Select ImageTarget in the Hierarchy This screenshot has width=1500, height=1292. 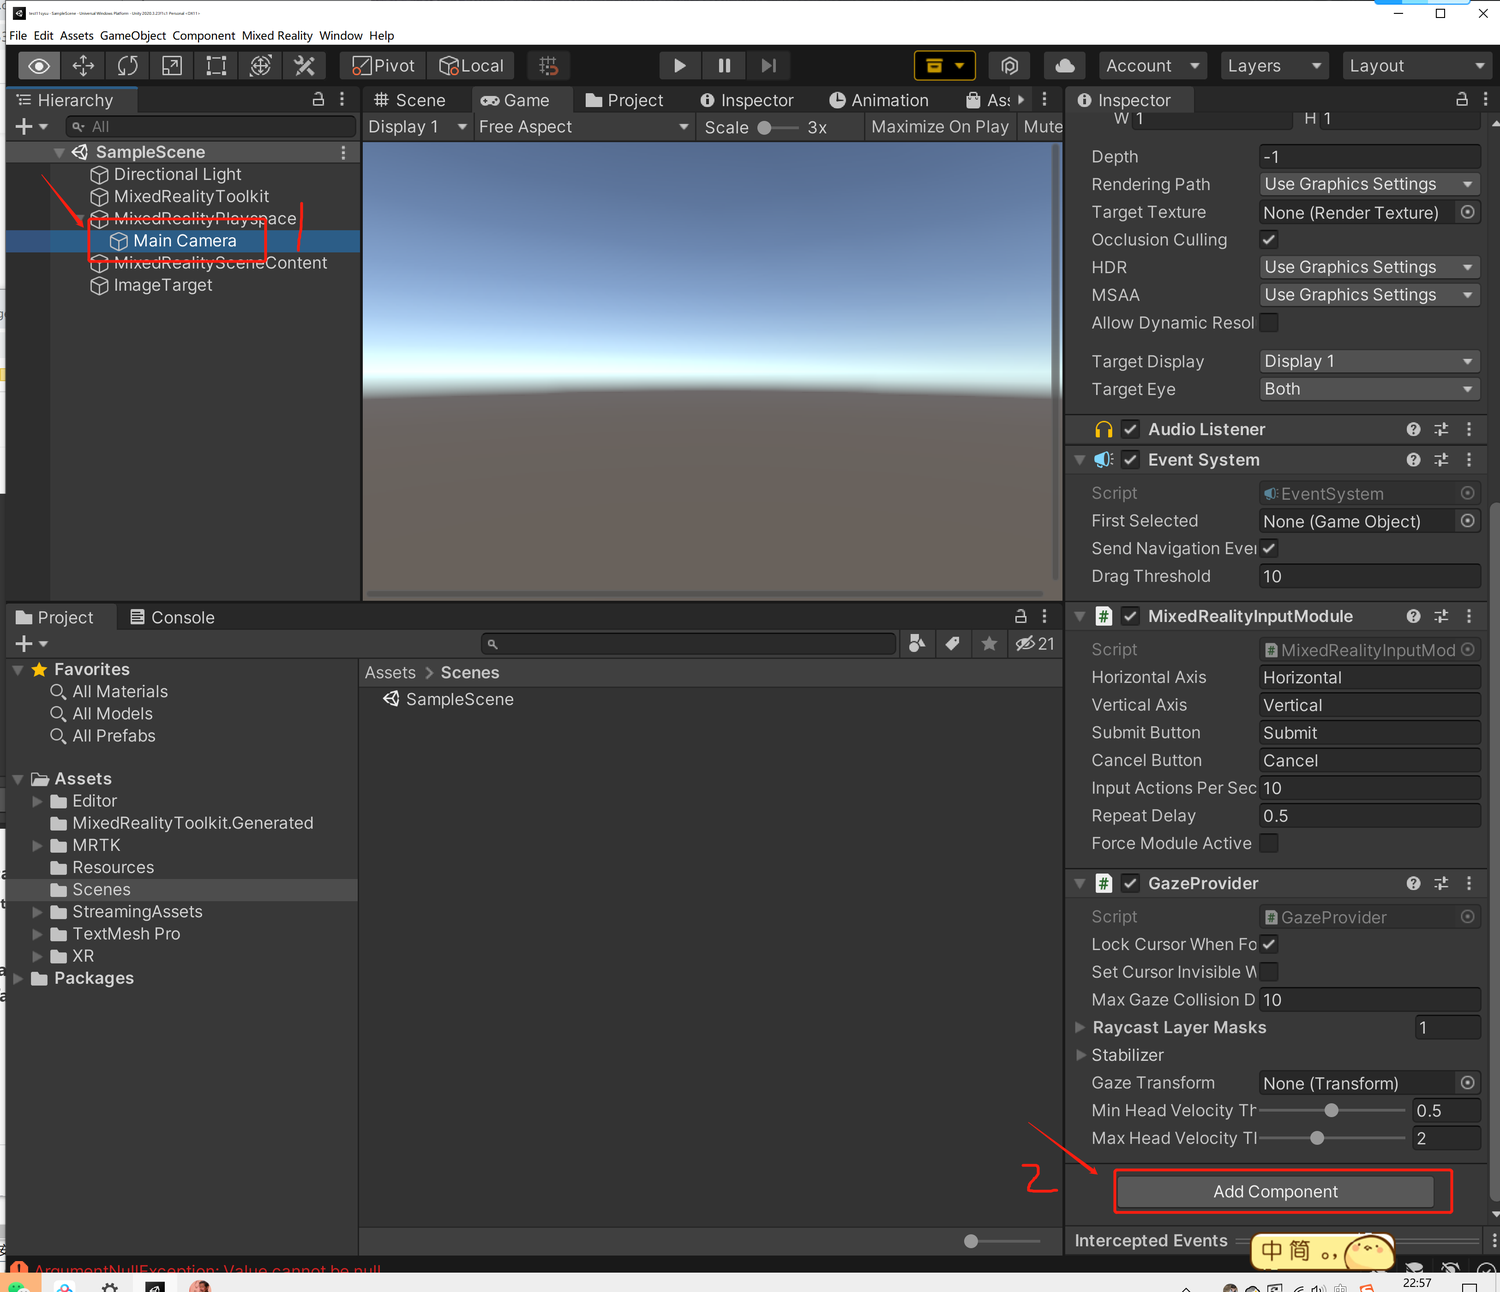pos(163,285)
